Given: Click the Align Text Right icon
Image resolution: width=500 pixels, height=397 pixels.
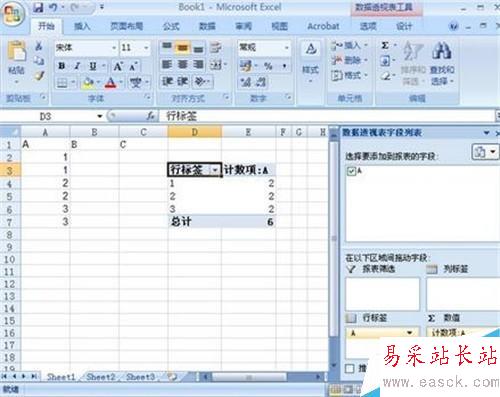Looking at the screenshot, I should click(x=198, y=64).
